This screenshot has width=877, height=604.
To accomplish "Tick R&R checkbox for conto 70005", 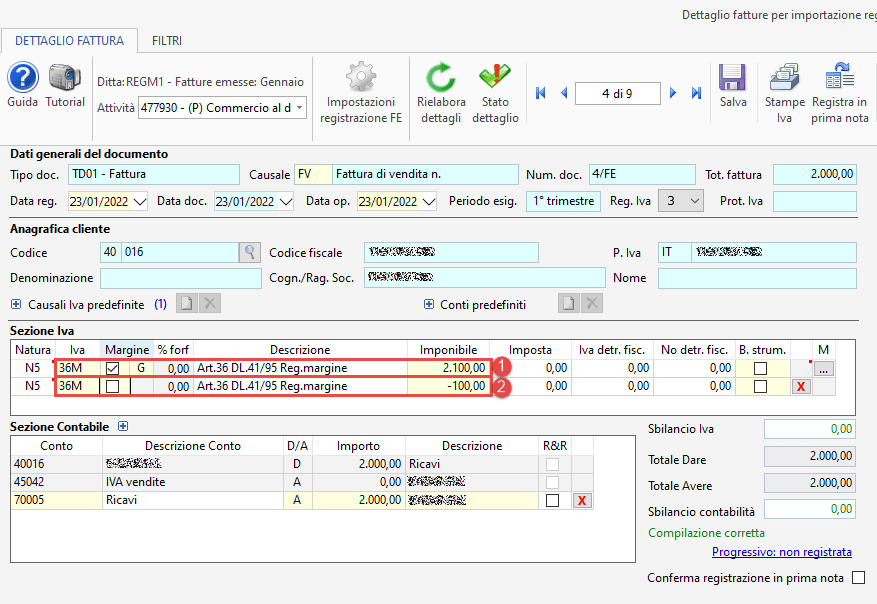I will [x=552, y=501].
